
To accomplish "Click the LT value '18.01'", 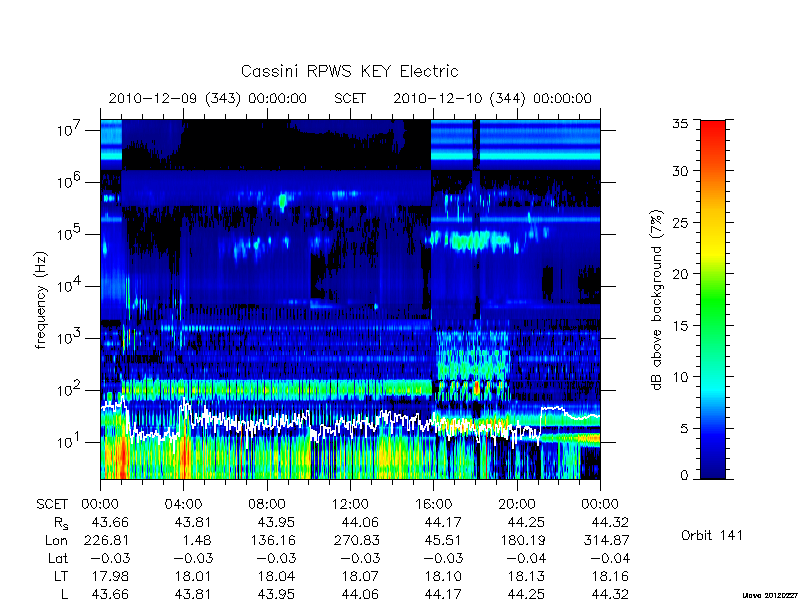I will [x=193, y=576].
